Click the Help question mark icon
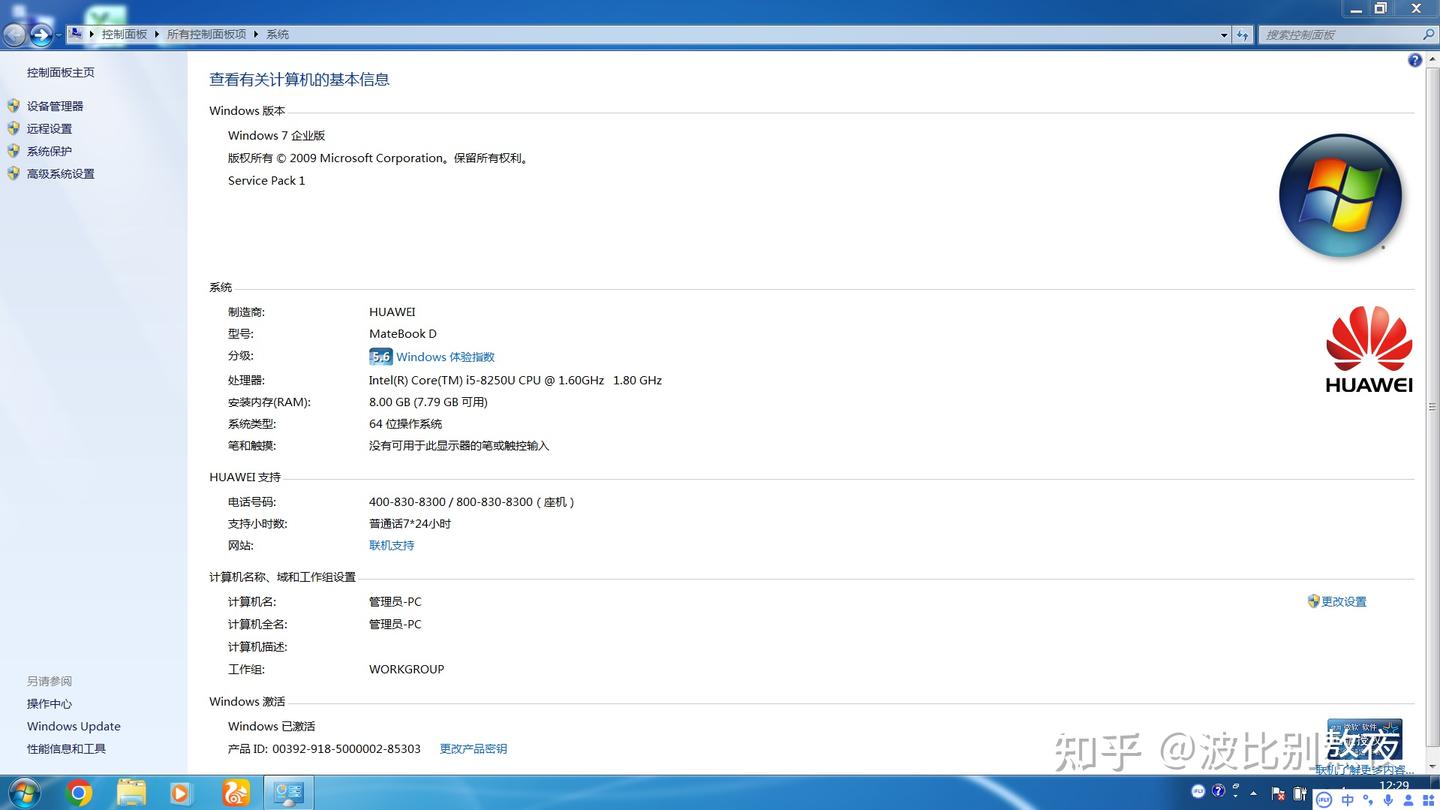Viewport: 1440px width, 810px height. 1415,60
